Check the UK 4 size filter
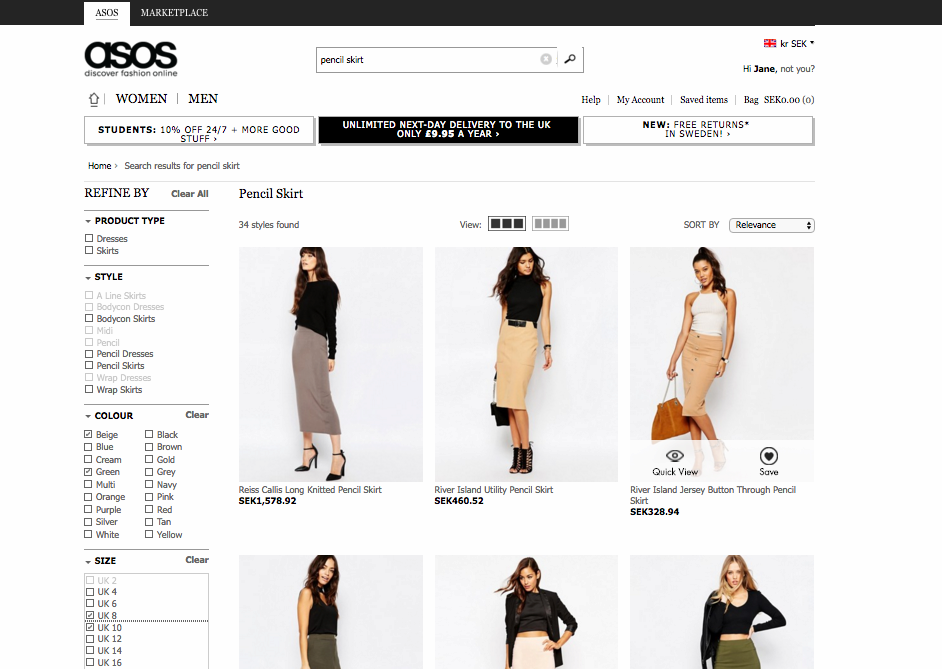Viewport: 942px width, 669px height. [90, 592]
